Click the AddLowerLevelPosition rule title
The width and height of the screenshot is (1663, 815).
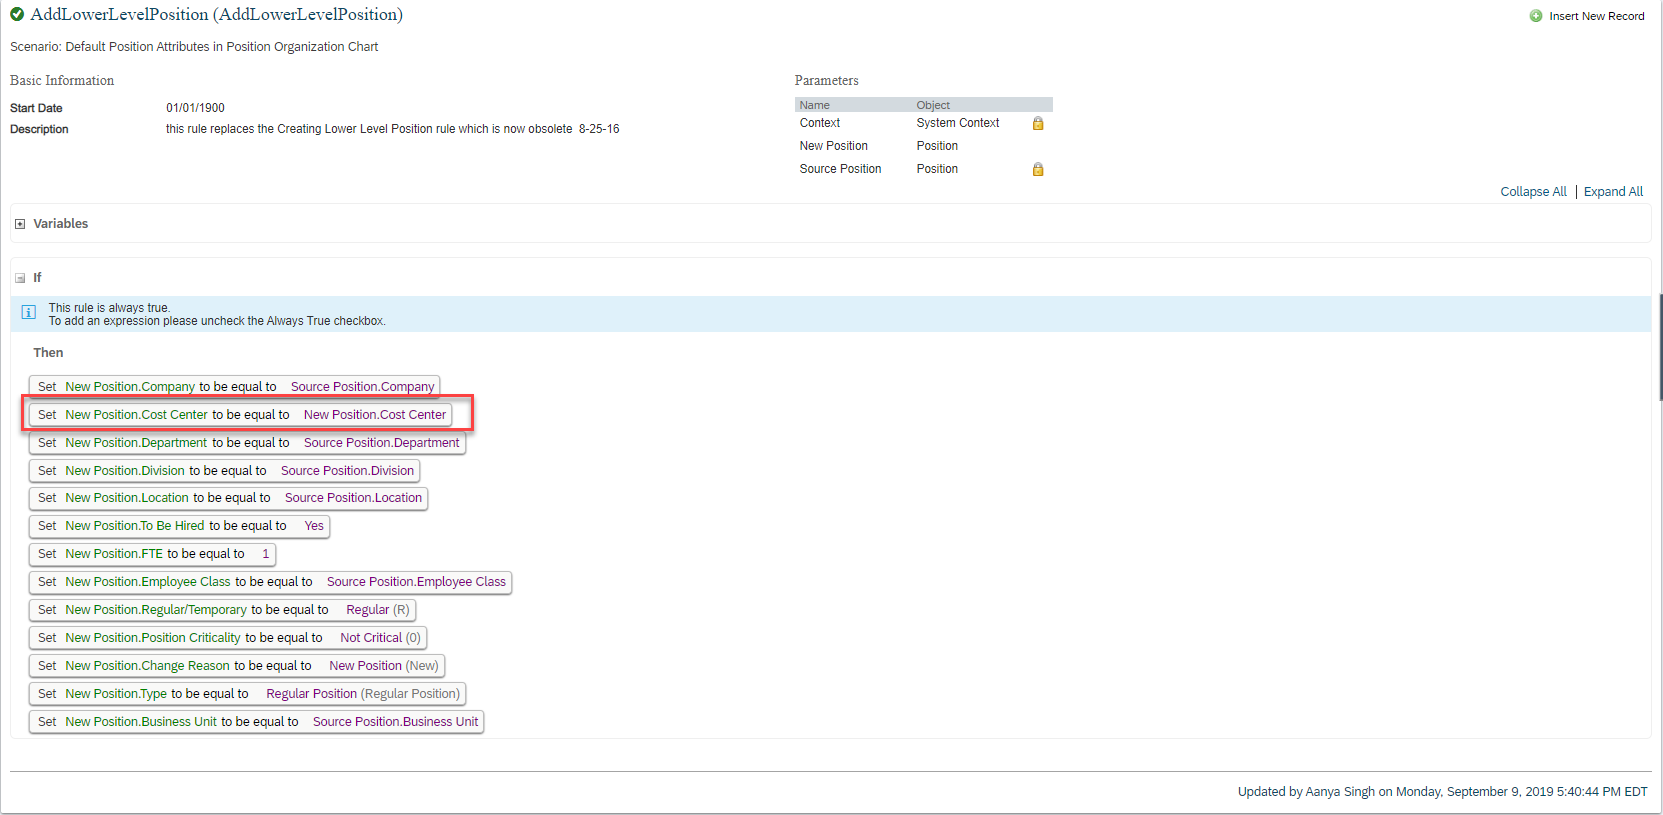coord(217,14)
